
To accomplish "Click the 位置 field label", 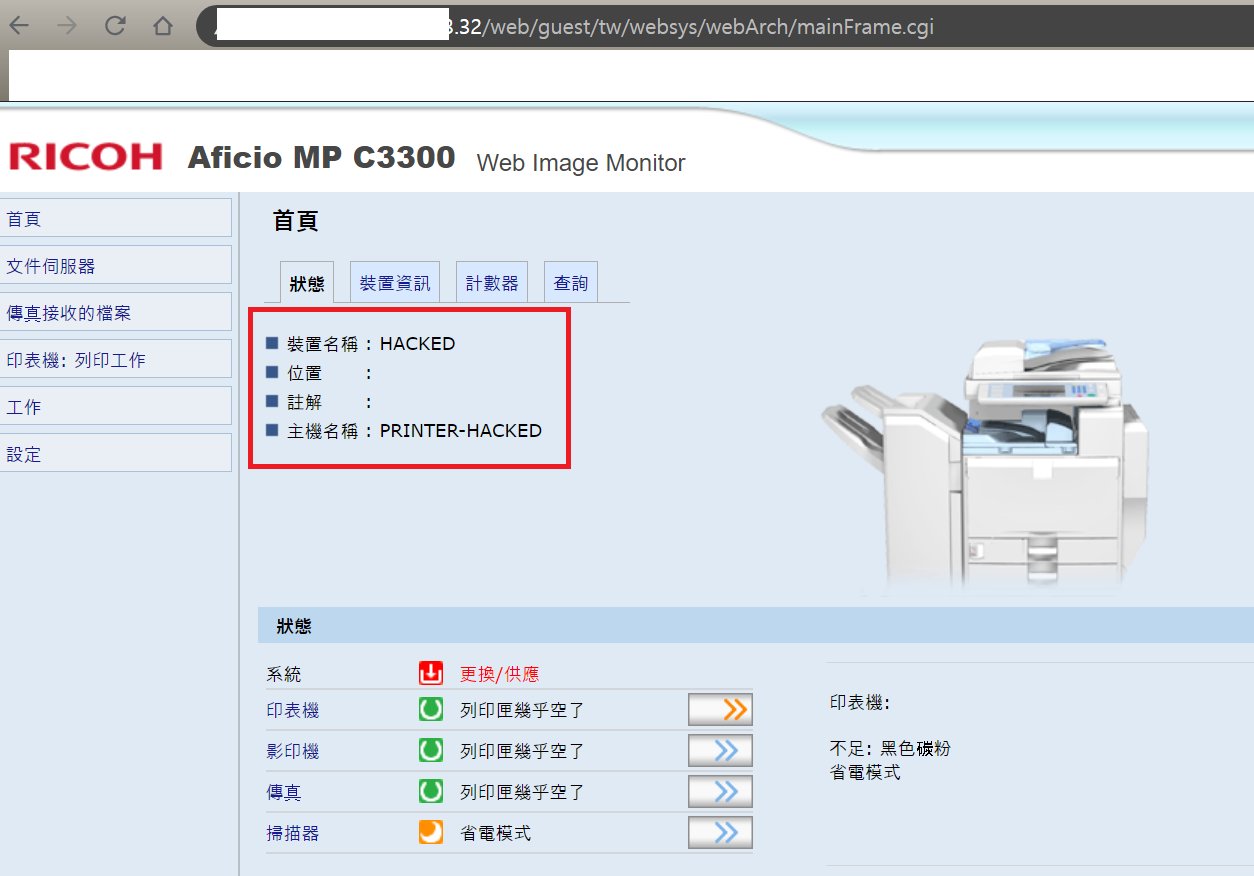I will [305, 373].
